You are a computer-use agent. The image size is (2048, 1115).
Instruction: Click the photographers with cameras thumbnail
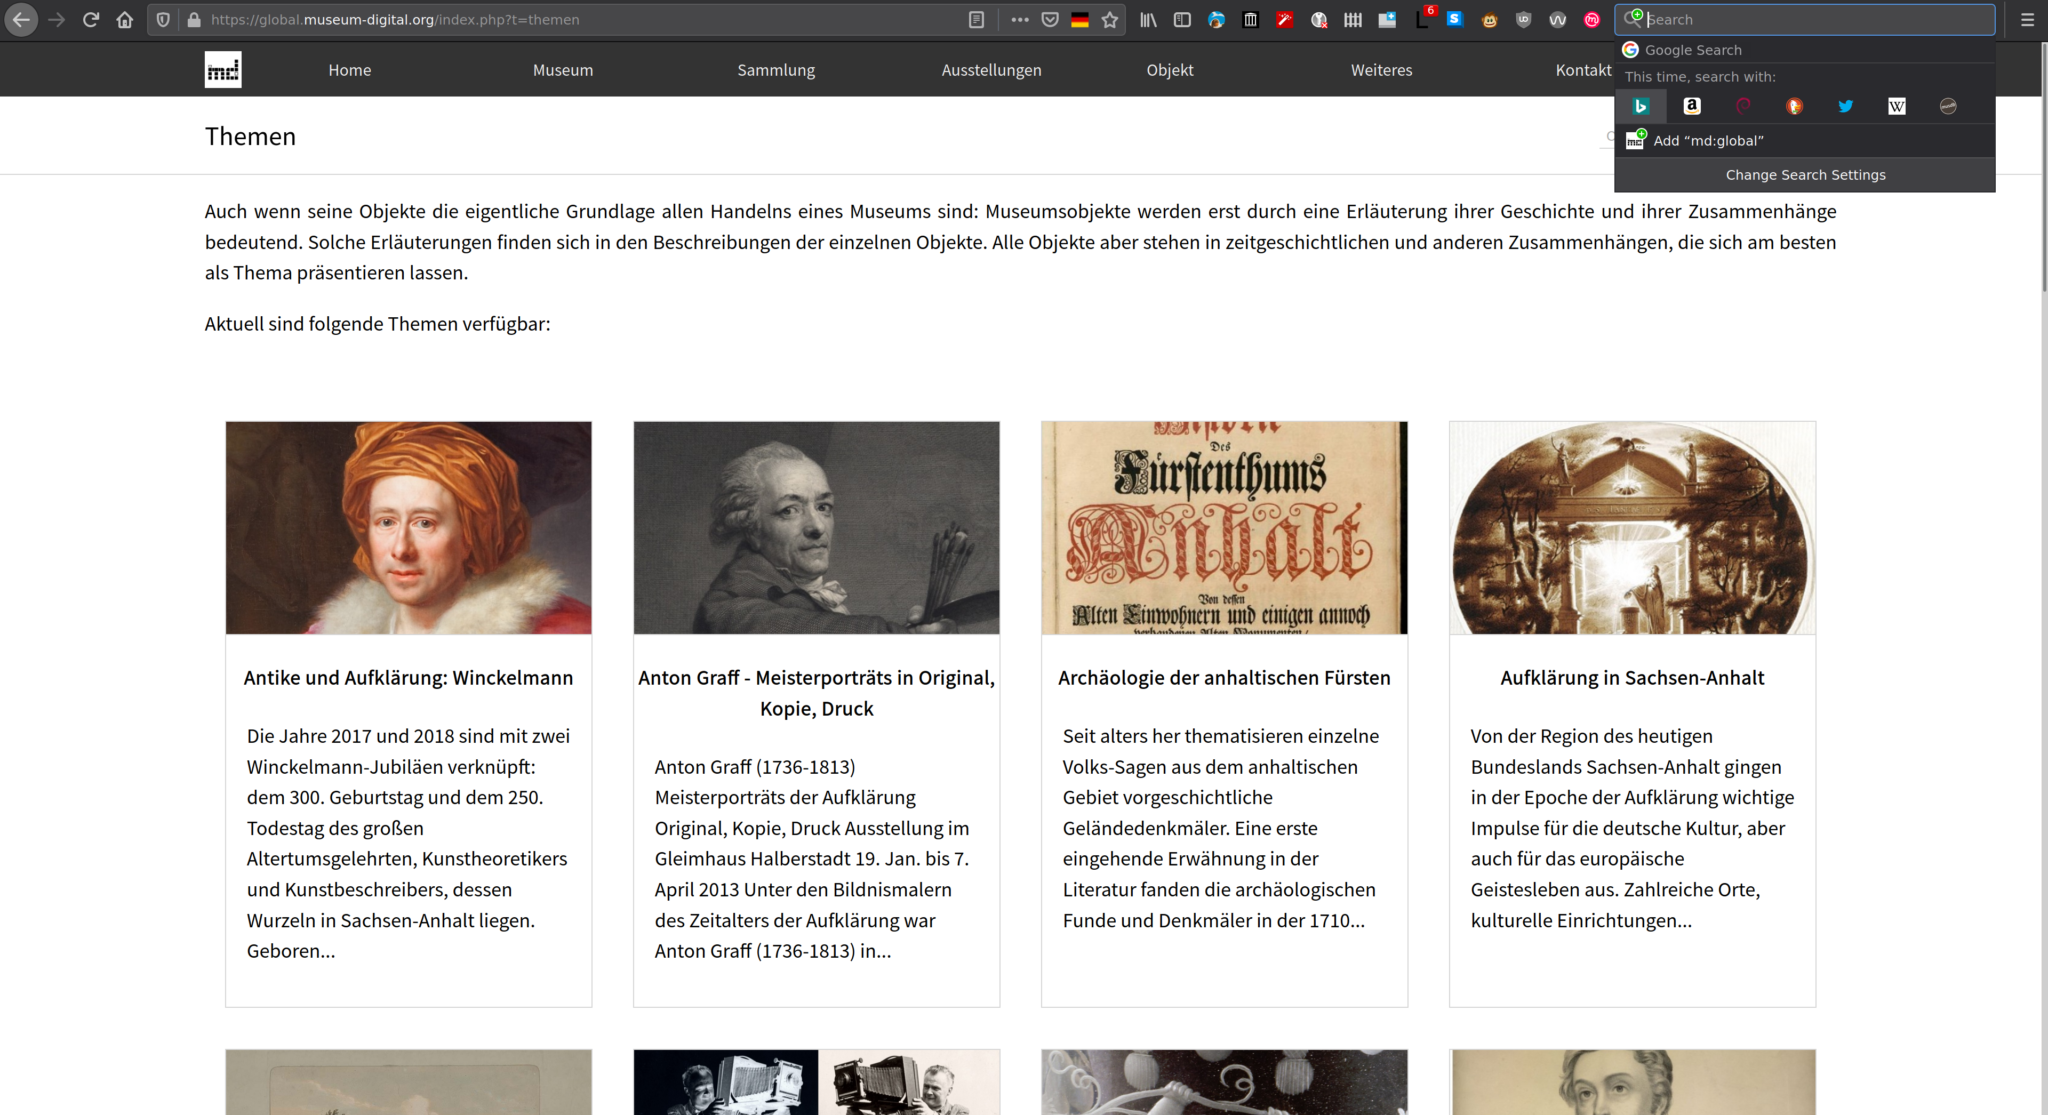pos(816,1082)
